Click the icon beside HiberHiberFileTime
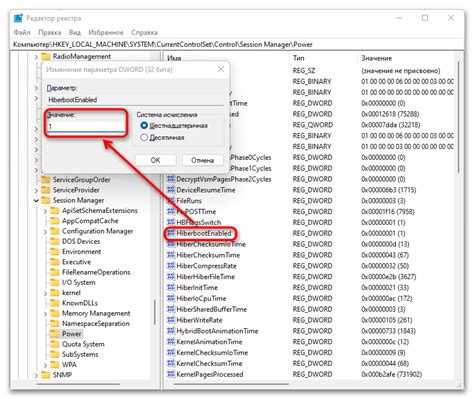This screenshot has width=474, height=399. pyautogui.click(x=171, y=277)
